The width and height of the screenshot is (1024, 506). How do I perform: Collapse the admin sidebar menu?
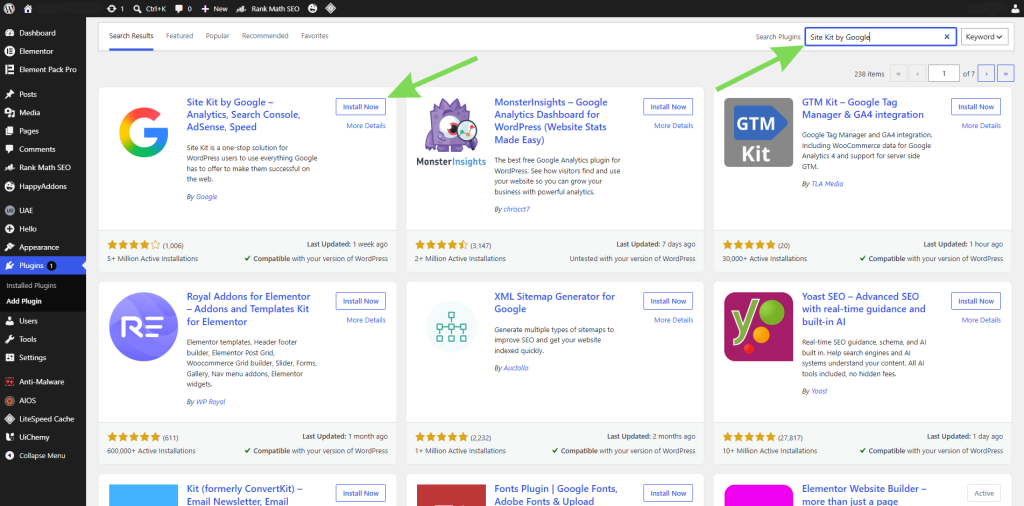(42, 456)
